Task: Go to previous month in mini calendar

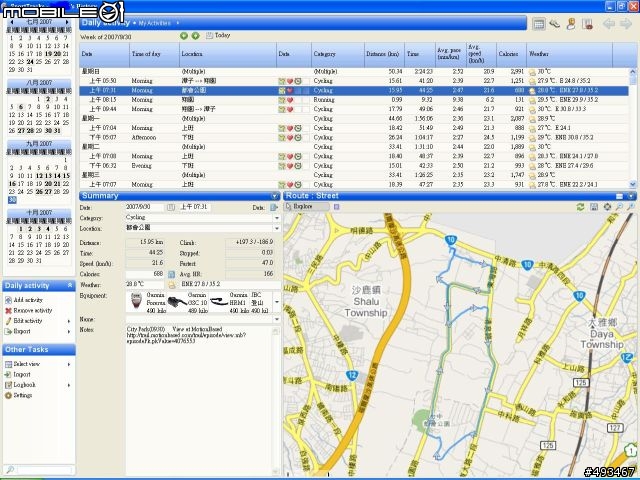Action: click(11, 22)
